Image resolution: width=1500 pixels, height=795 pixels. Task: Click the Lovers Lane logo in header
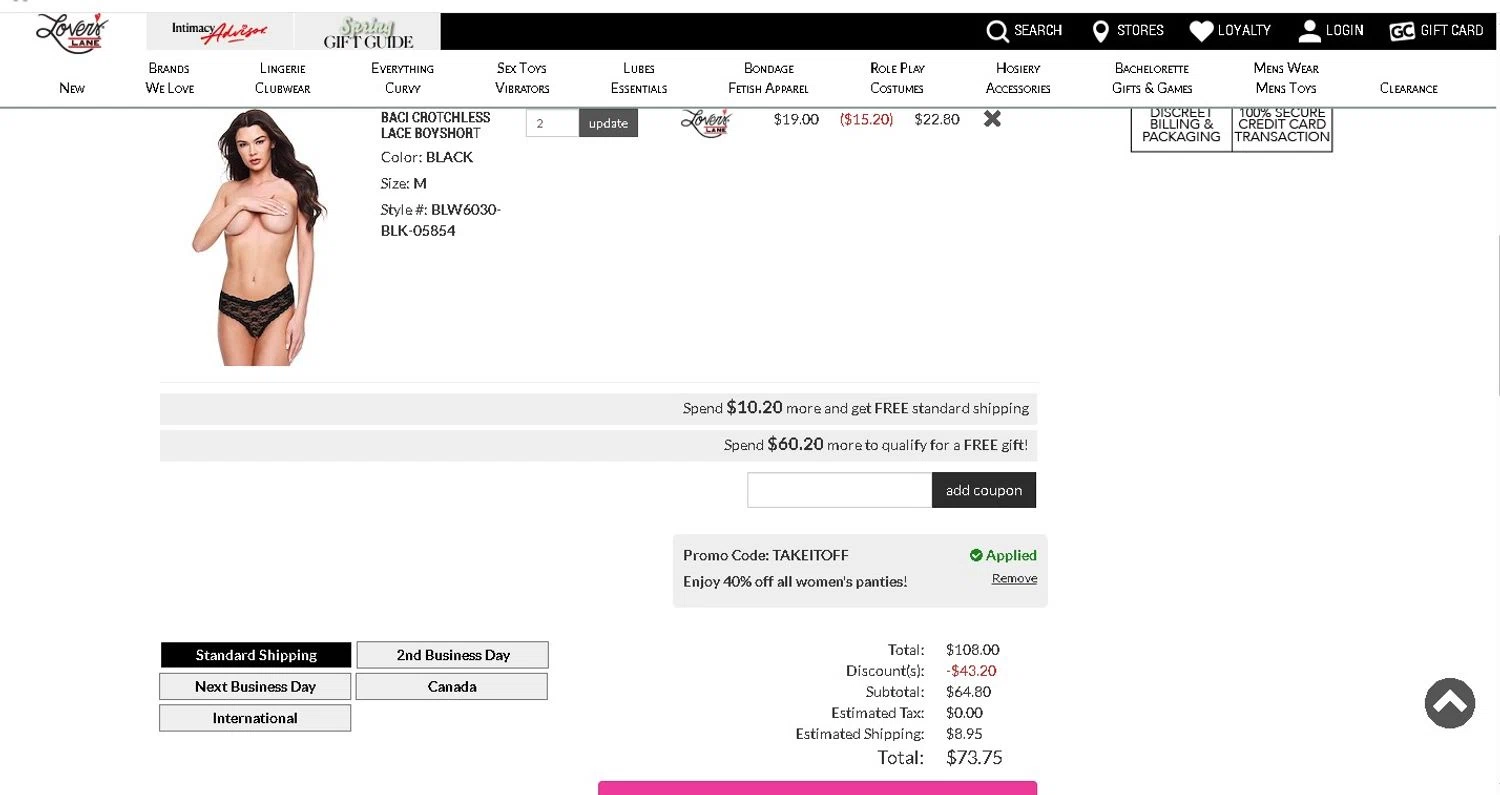coord(71,33)
